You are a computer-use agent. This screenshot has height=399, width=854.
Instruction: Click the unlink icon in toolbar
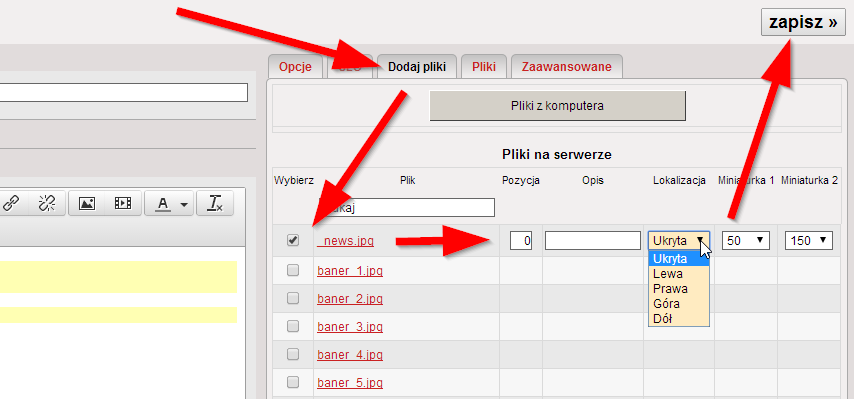coord(47,204)
